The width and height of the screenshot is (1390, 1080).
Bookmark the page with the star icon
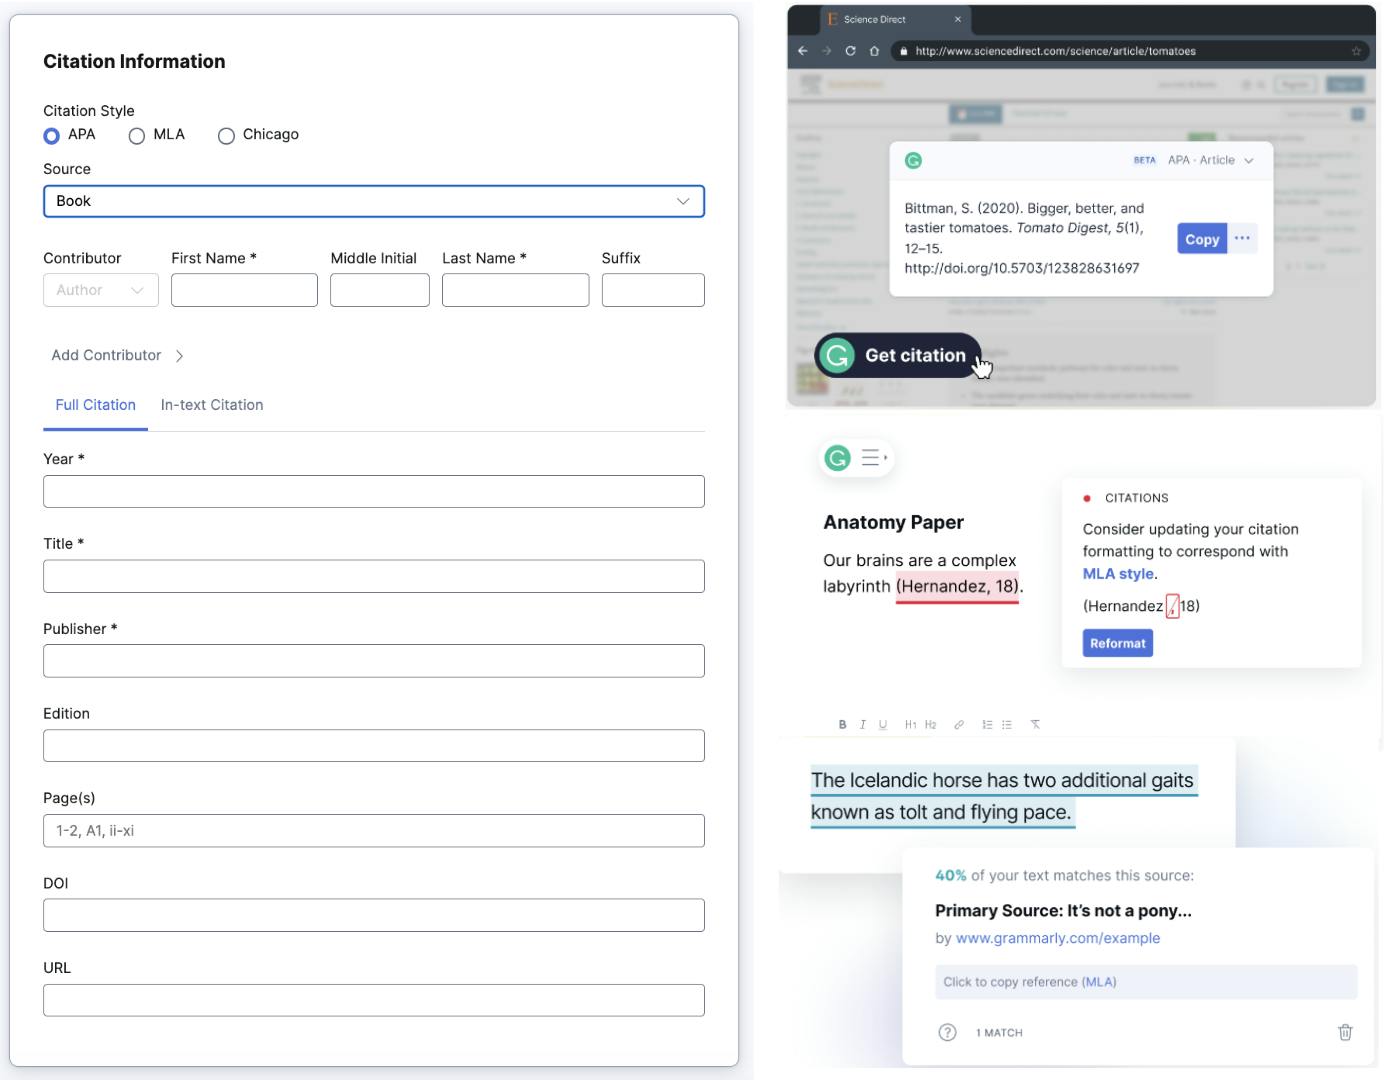(1356, 51)
